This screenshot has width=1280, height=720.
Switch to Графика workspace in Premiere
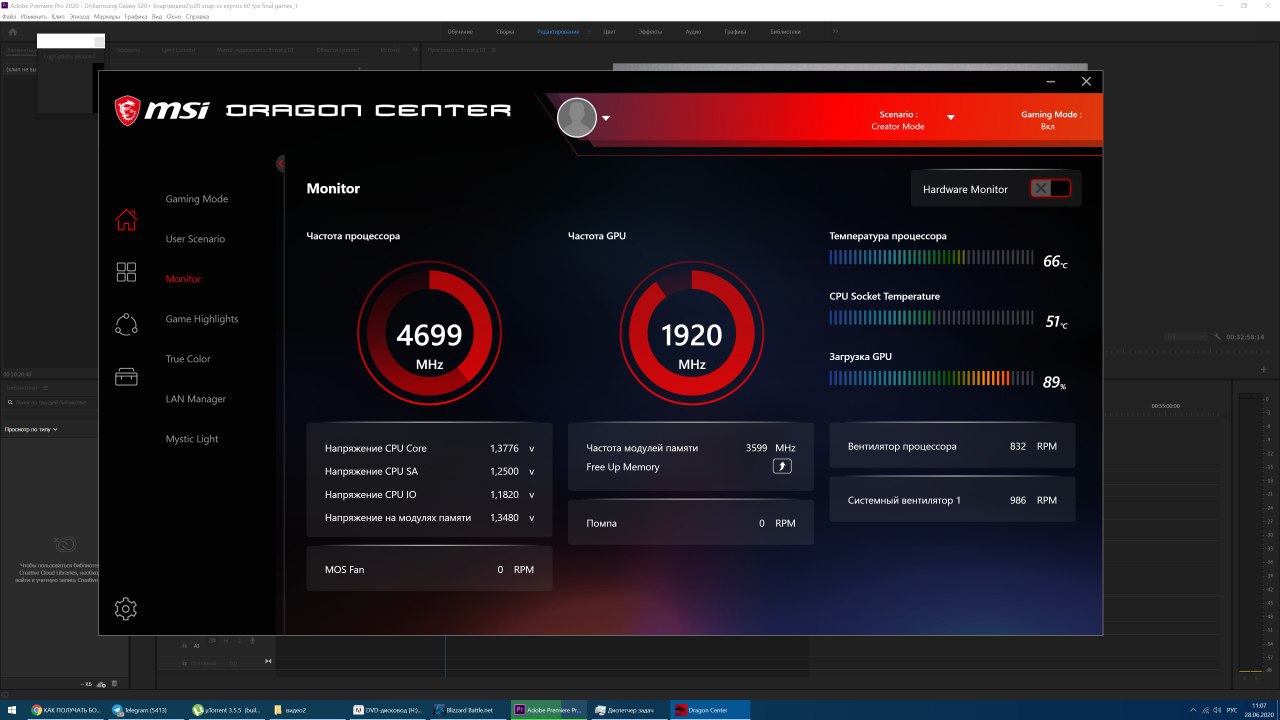pyautogui.click(x=735, y=32)
